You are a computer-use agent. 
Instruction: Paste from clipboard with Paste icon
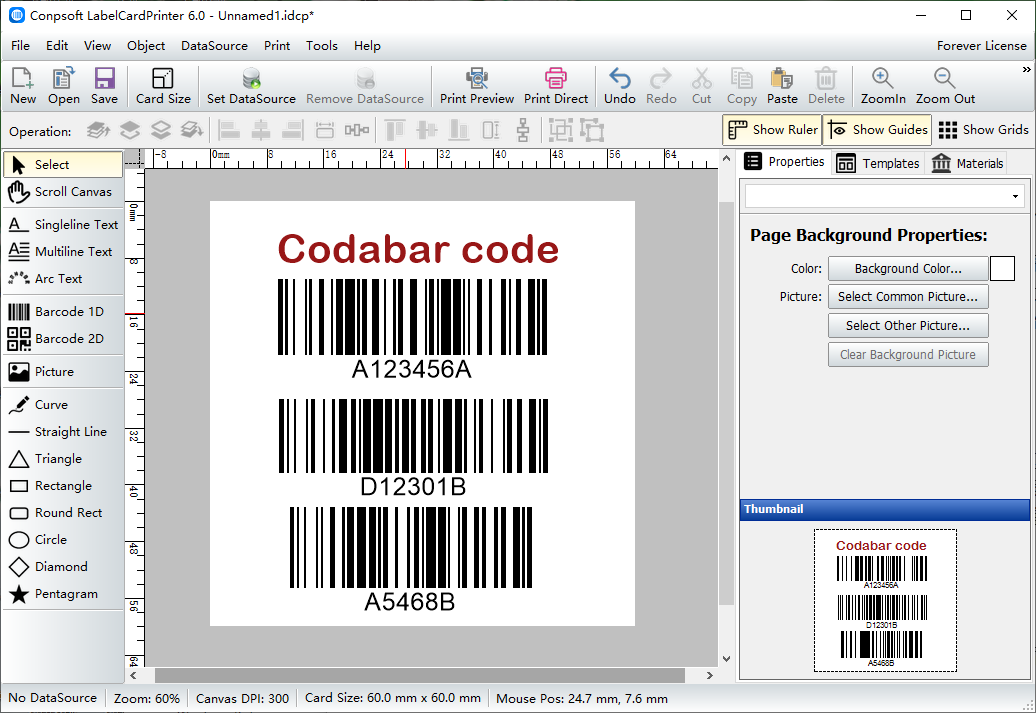(782, 86)
